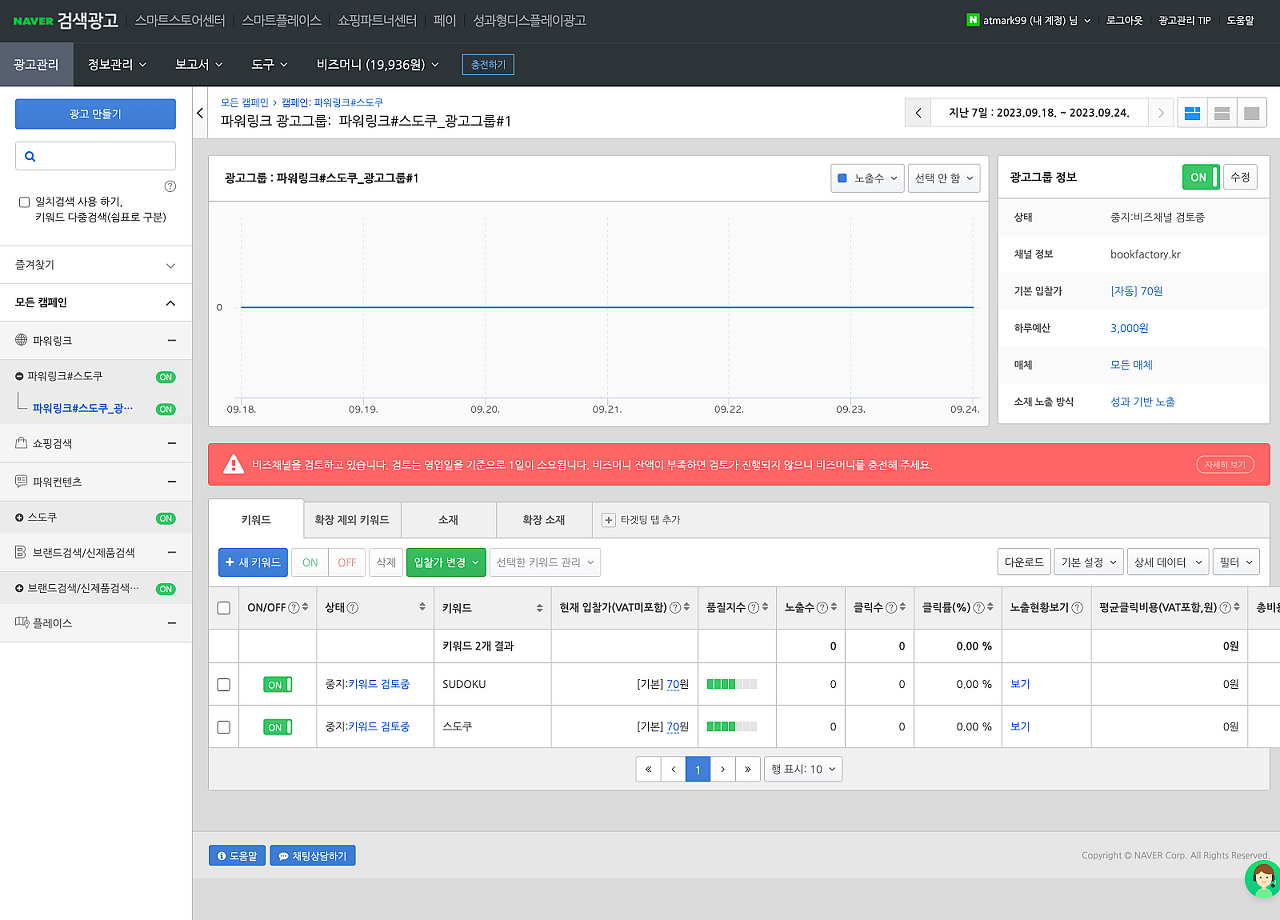
Task: Open the 보고서 menu
Action: pyautogui.click(x=197, y=64)
